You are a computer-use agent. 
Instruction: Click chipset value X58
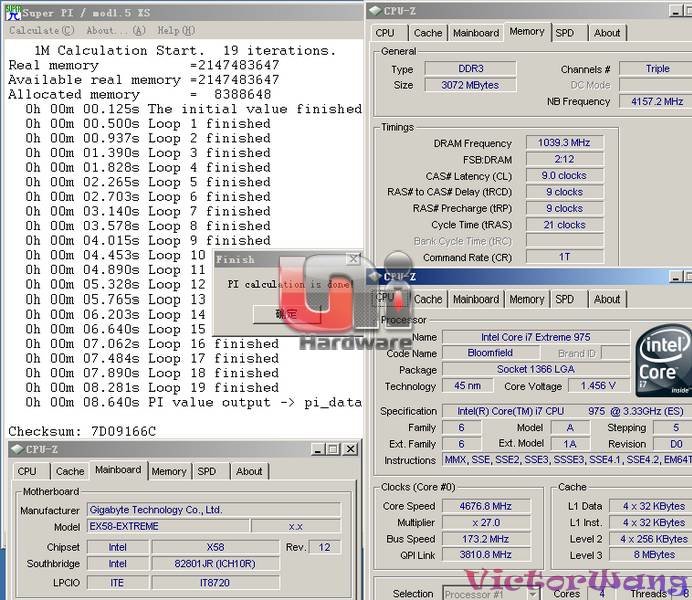pos(215,547)
